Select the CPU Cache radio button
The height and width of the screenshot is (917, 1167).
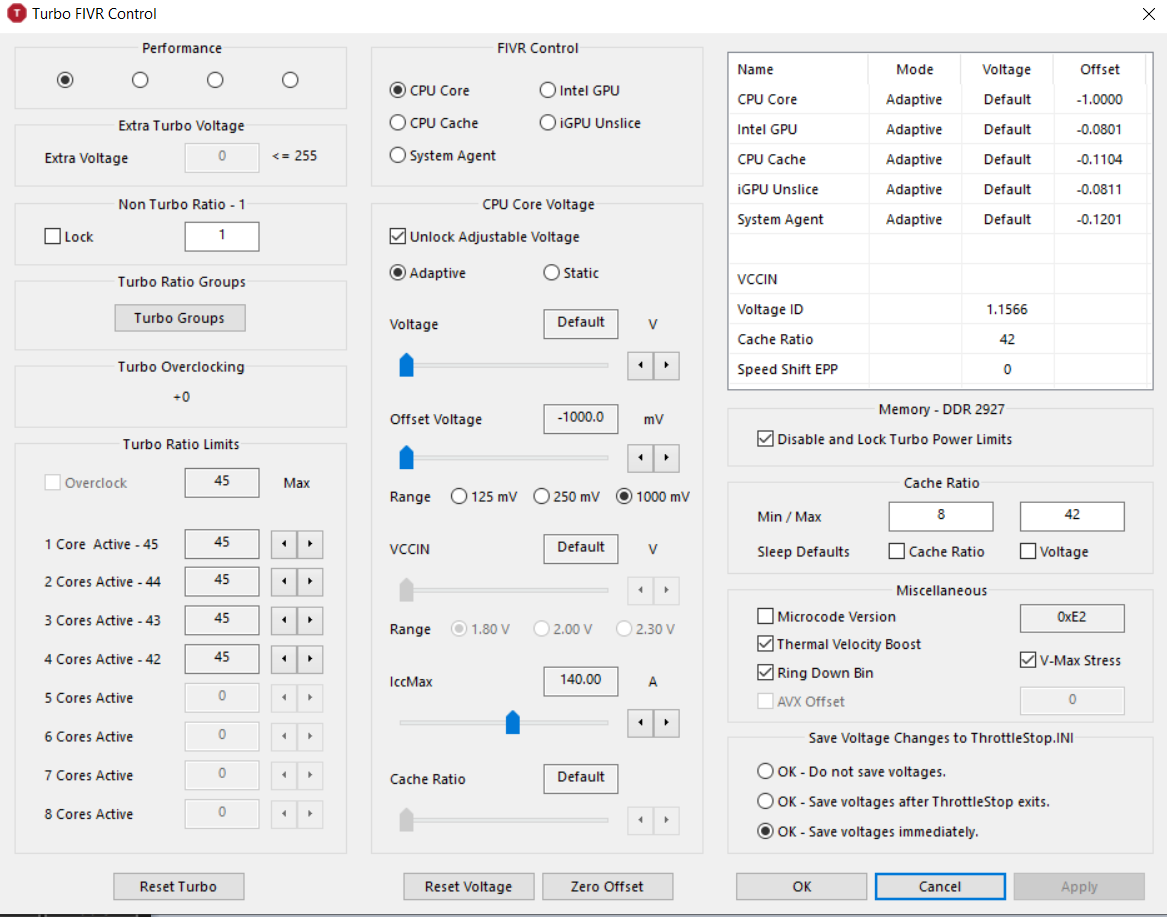[x=398, y=123]
